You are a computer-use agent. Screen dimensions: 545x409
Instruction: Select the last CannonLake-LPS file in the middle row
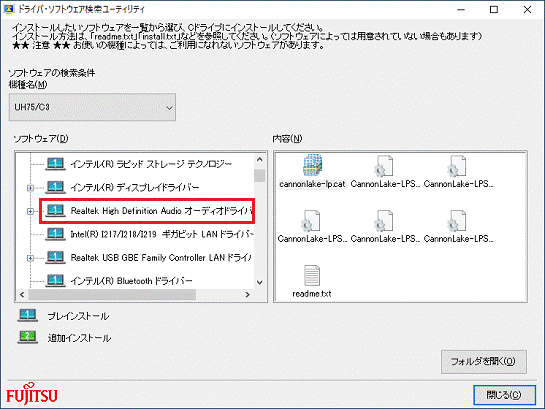(x=457, y=220)
